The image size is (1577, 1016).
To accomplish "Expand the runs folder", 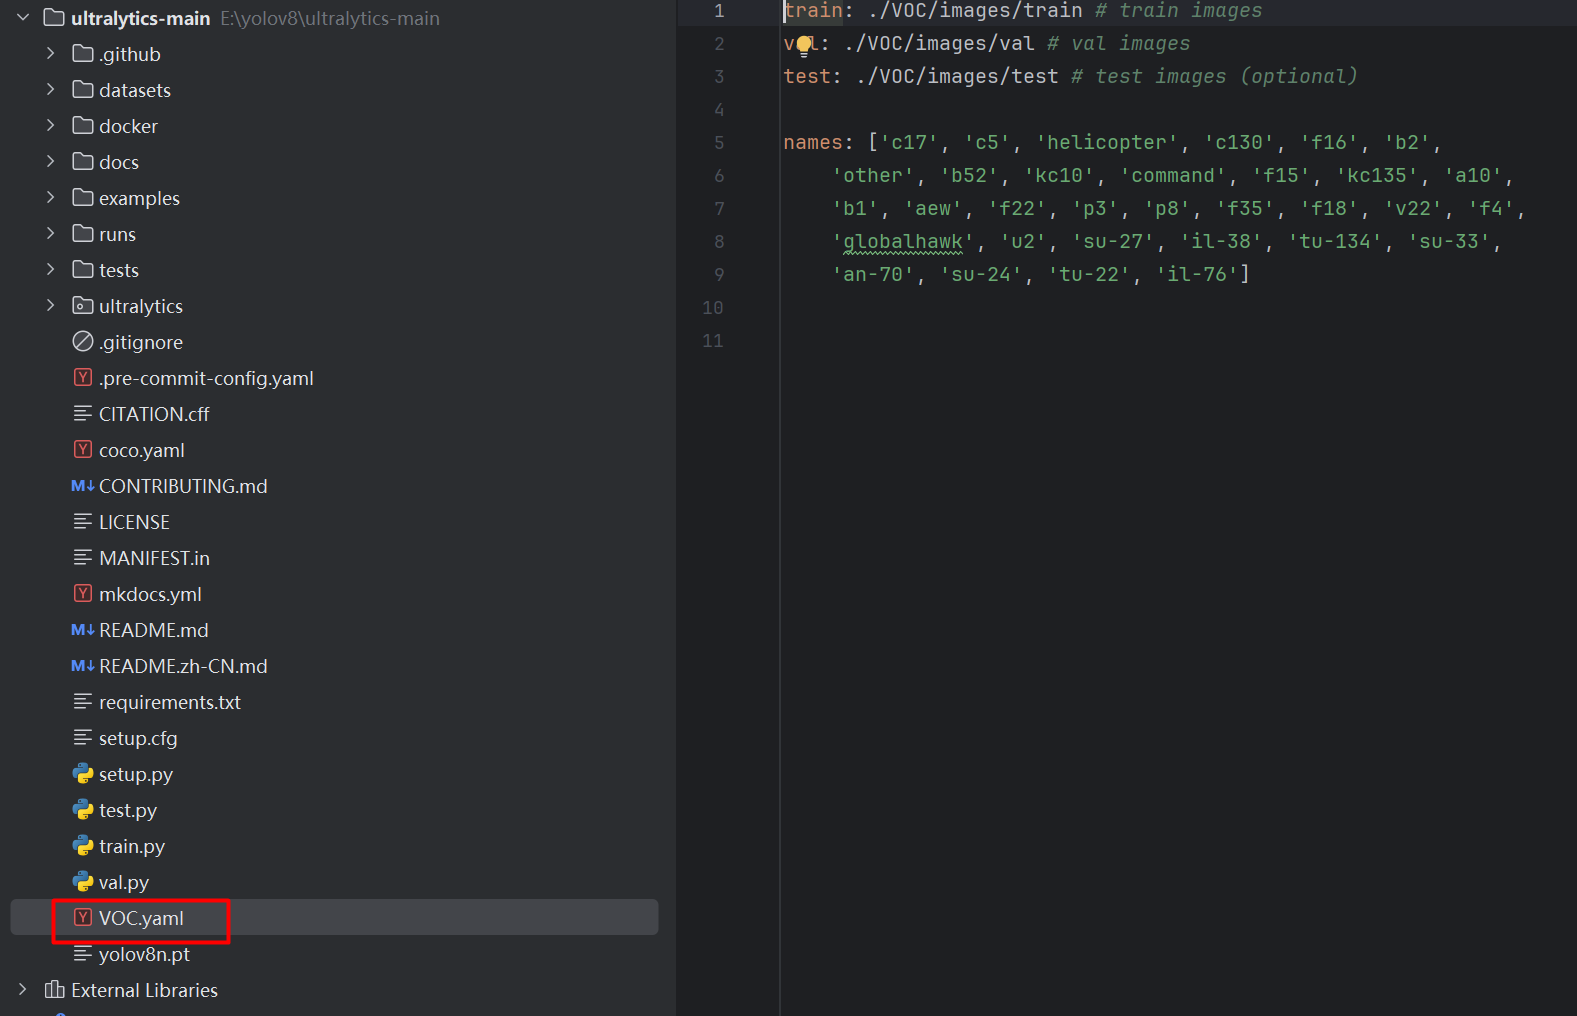I will [51, 234].
